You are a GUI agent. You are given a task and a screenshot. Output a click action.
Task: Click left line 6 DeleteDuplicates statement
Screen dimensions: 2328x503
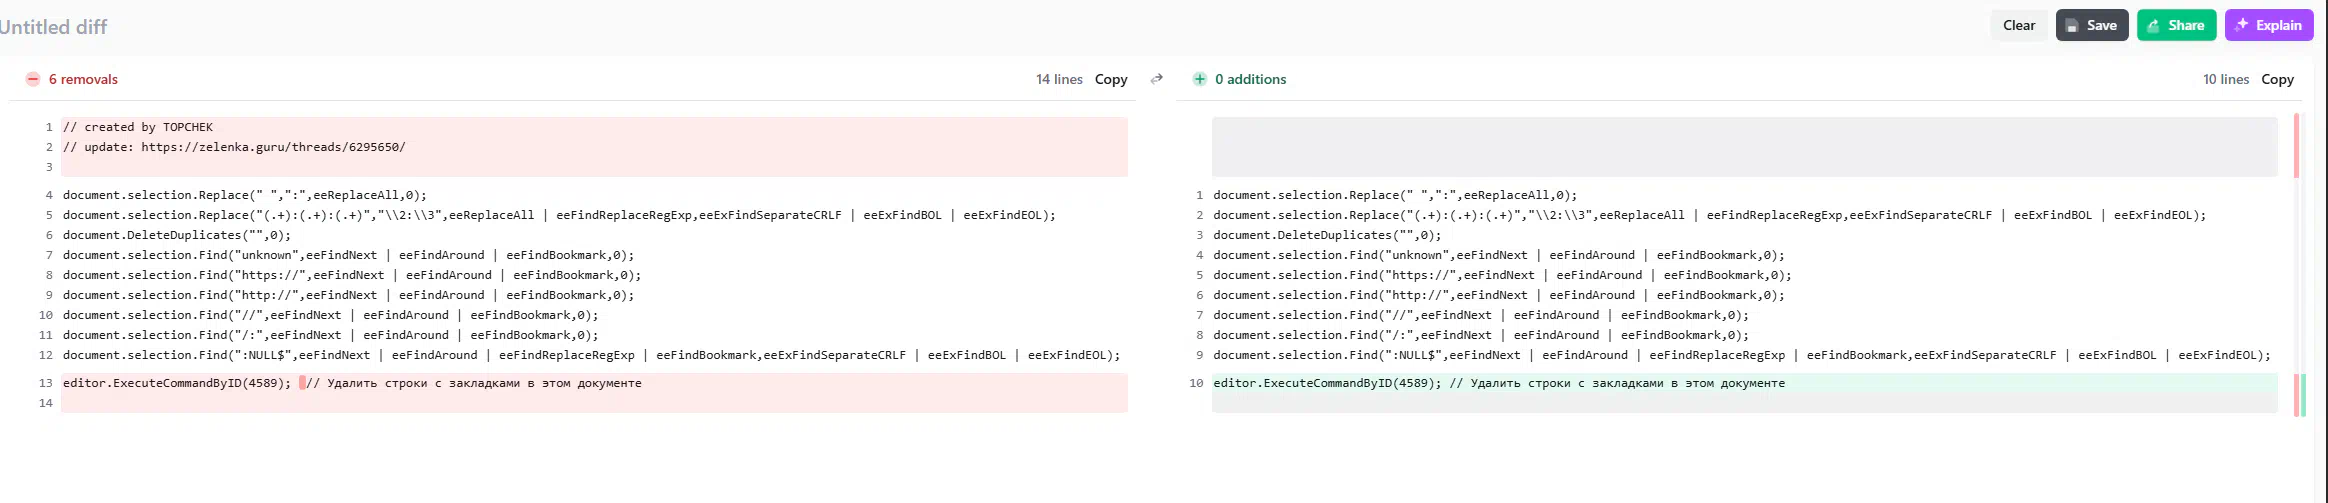[177, 235]
